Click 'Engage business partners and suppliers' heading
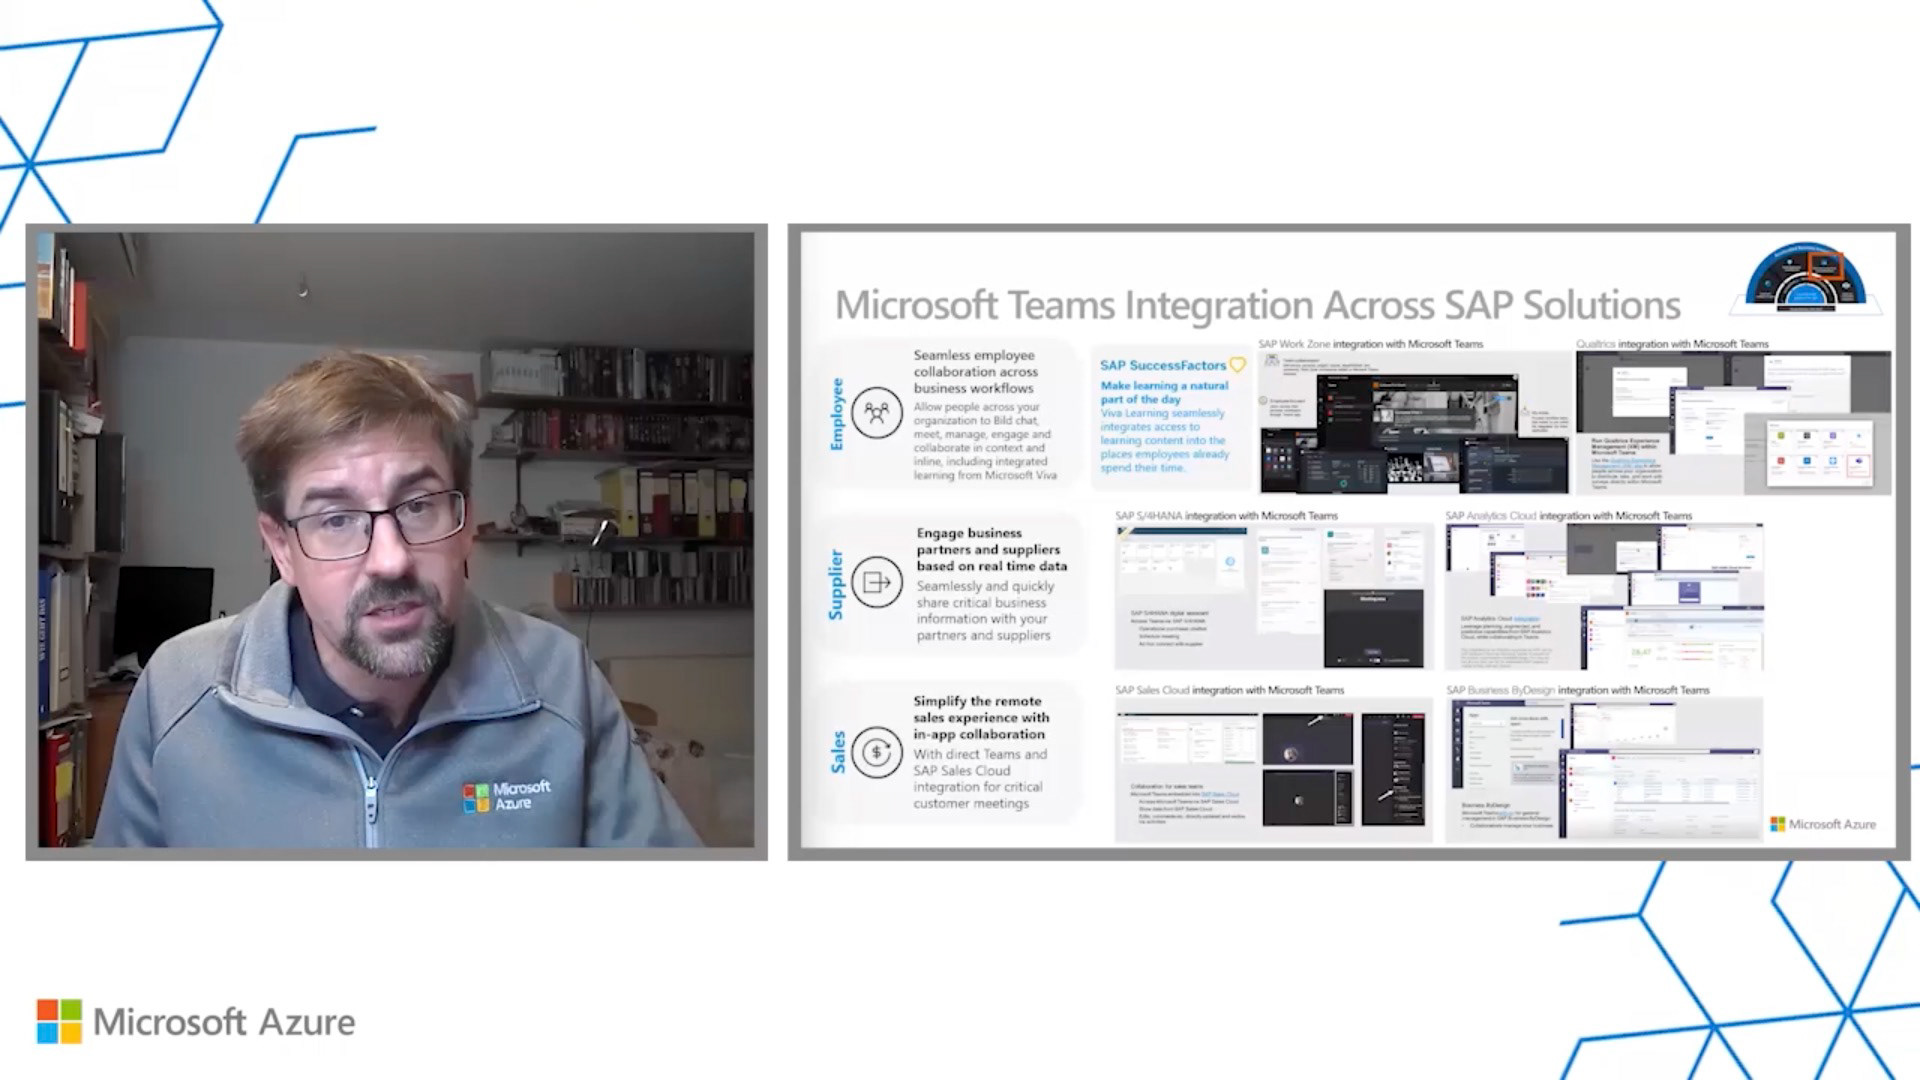 click(x=991, y=549)
